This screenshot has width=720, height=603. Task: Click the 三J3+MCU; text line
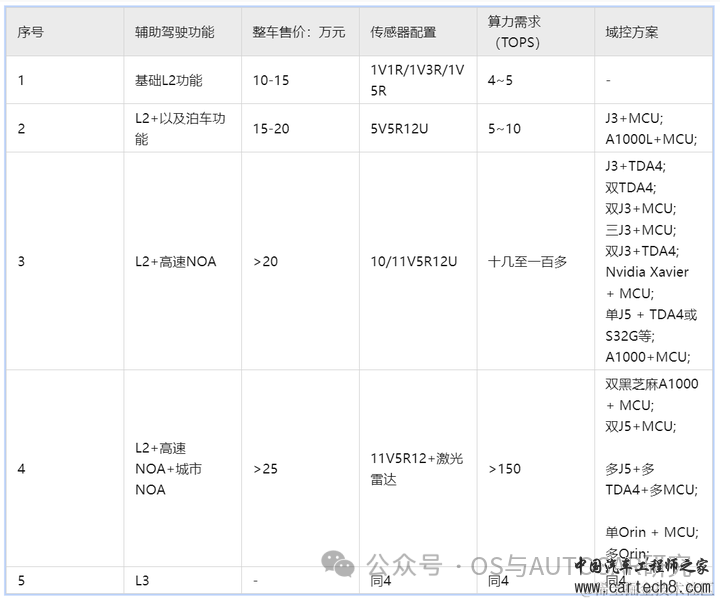tap(641, 230)
